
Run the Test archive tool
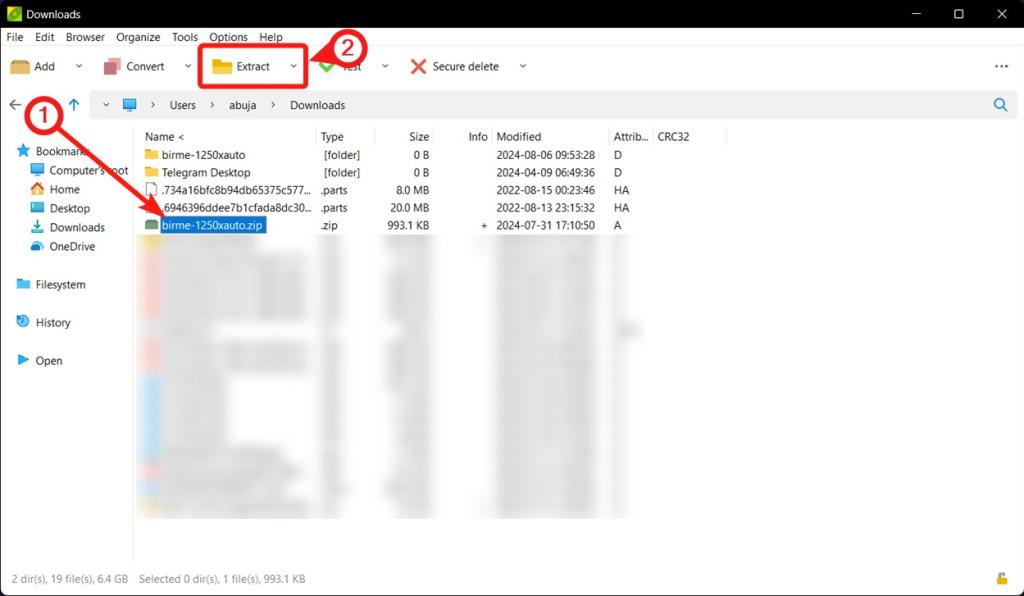(x=348, y=66)
